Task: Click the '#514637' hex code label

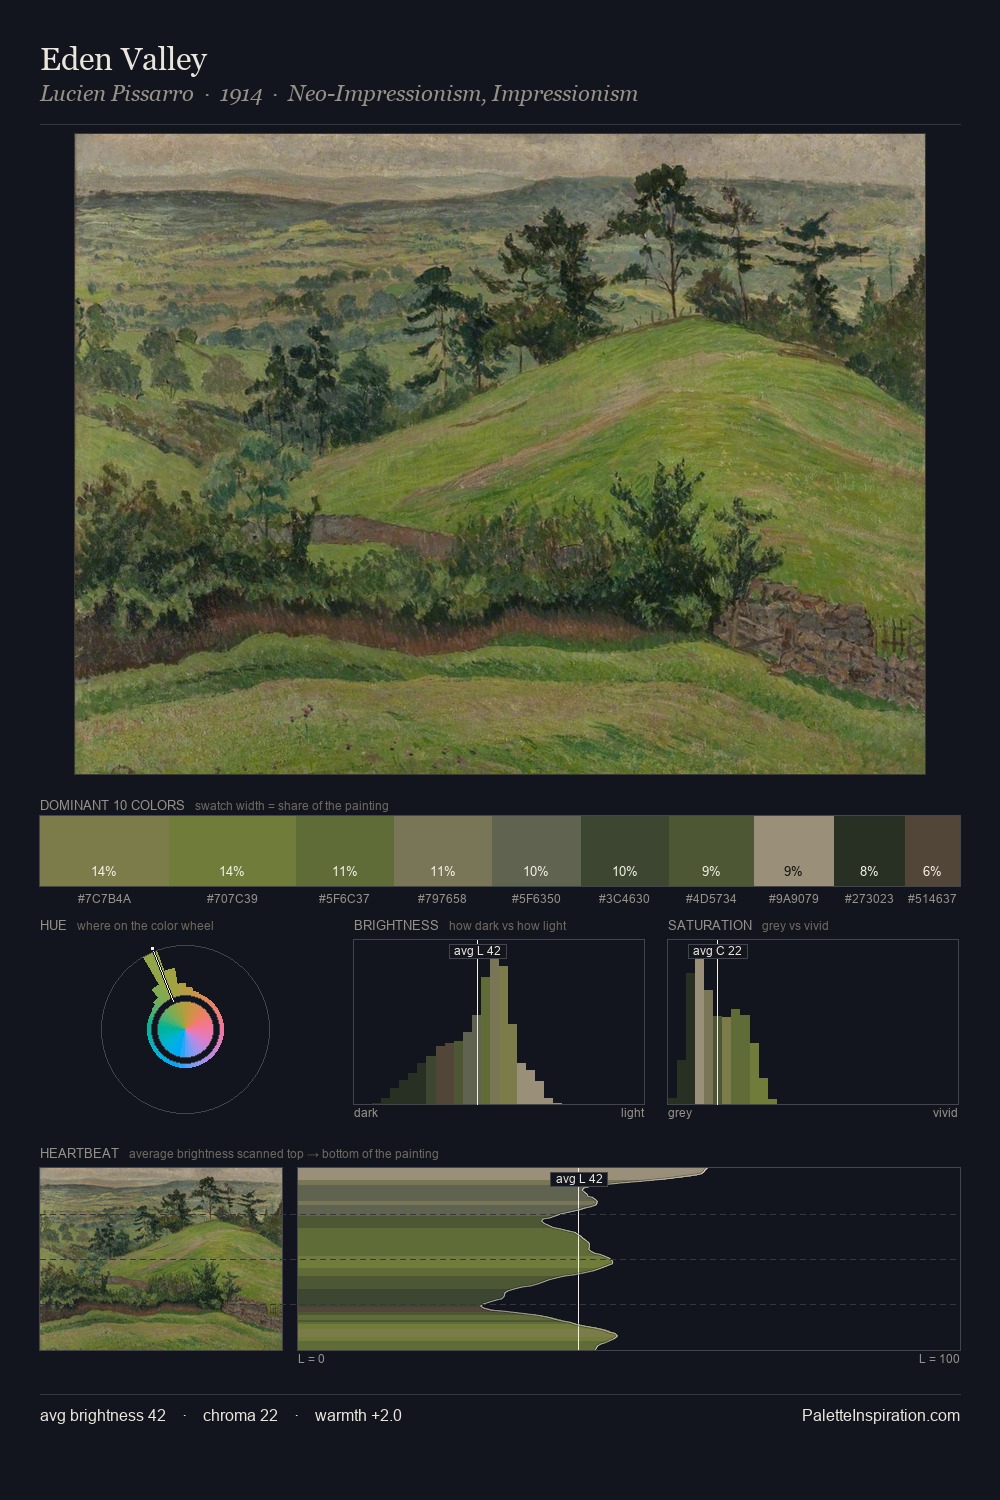Action: (x=932, y=898)
